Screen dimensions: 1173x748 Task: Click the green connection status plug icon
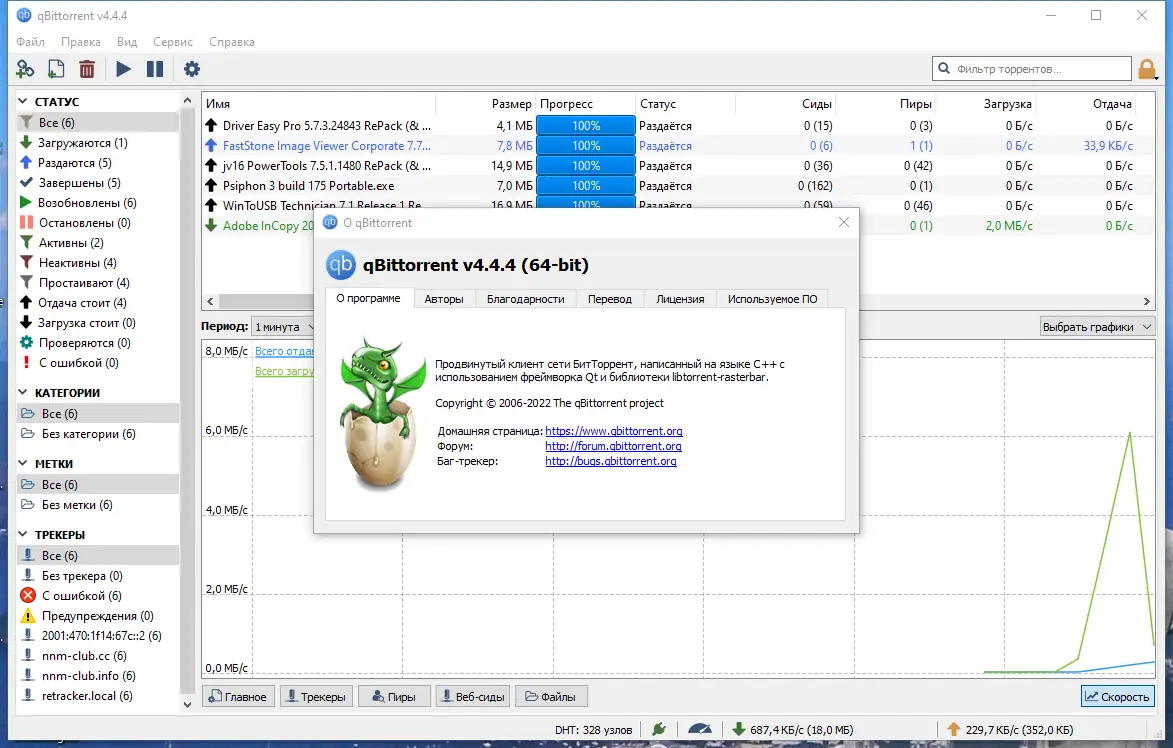coord(659,729)
